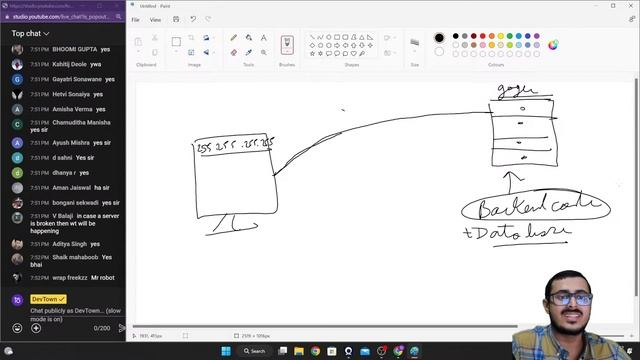
Task: Expand the Rotate options arrow
Action: (x=214, y=38)
